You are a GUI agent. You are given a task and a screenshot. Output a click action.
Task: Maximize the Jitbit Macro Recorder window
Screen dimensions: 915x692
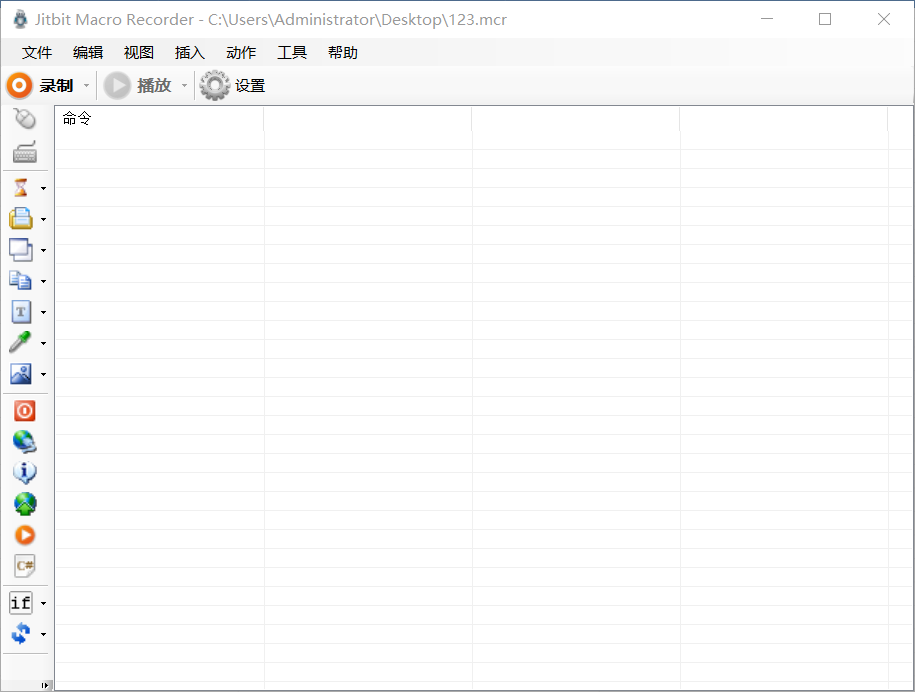[x=825, y=19]
